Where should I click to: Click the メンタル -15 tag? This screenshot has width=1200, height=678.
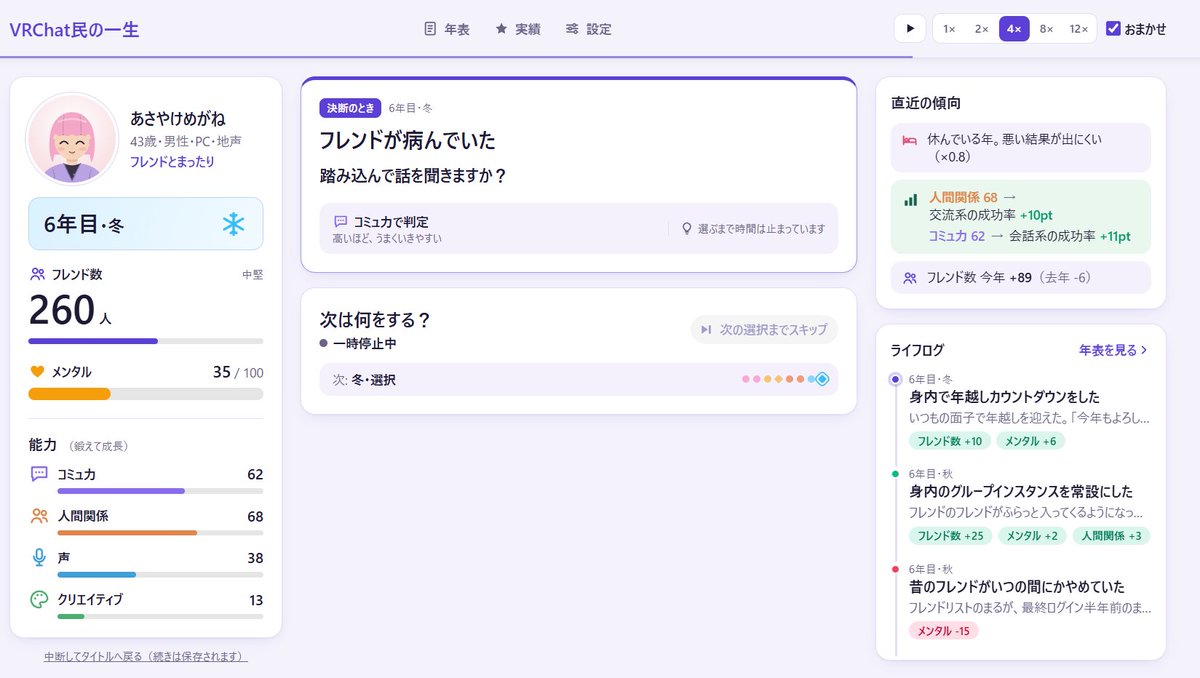943,631
